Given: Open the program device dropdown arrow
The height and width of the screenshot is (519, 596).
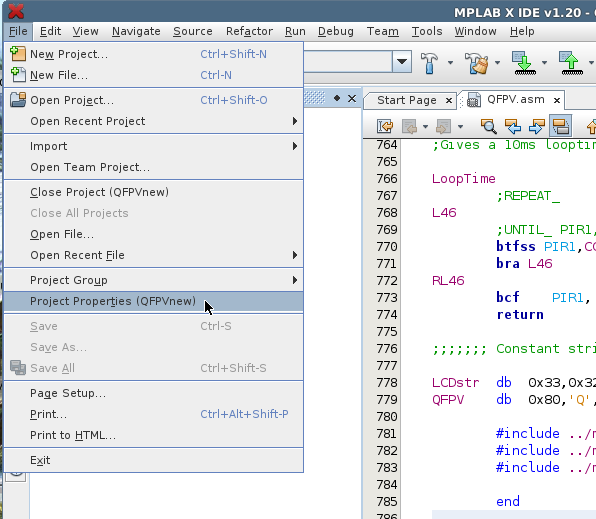Looking at the screenshot, I should [x=544, y=62].
